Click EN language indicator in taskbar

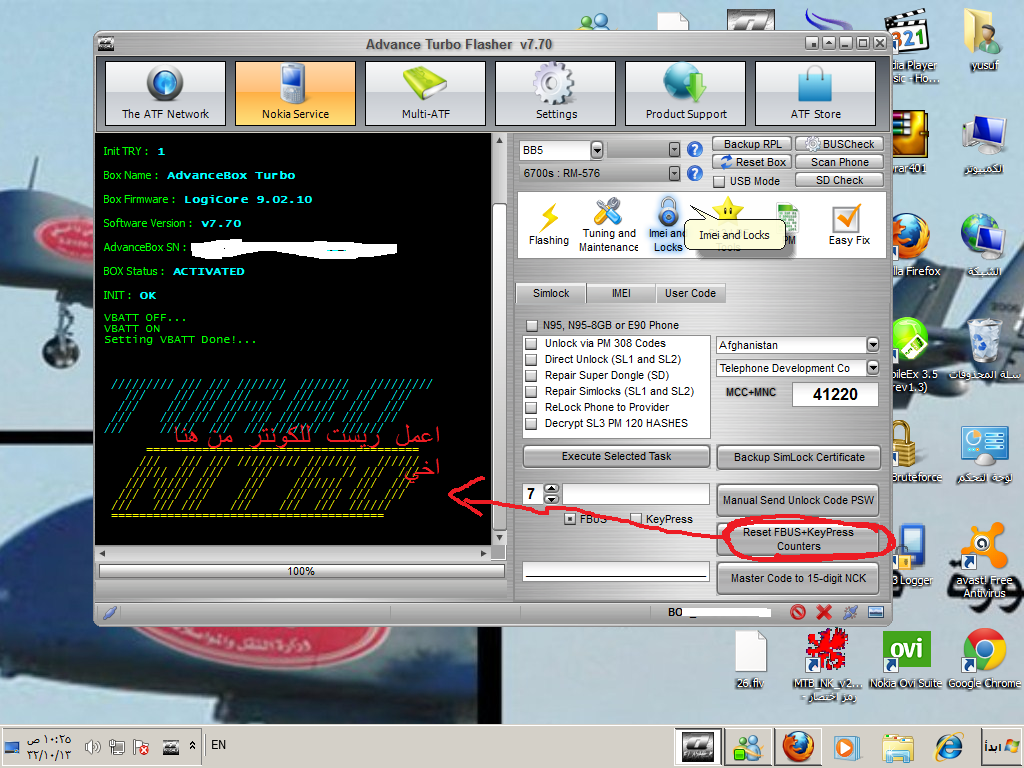click(x=219, y=745)
